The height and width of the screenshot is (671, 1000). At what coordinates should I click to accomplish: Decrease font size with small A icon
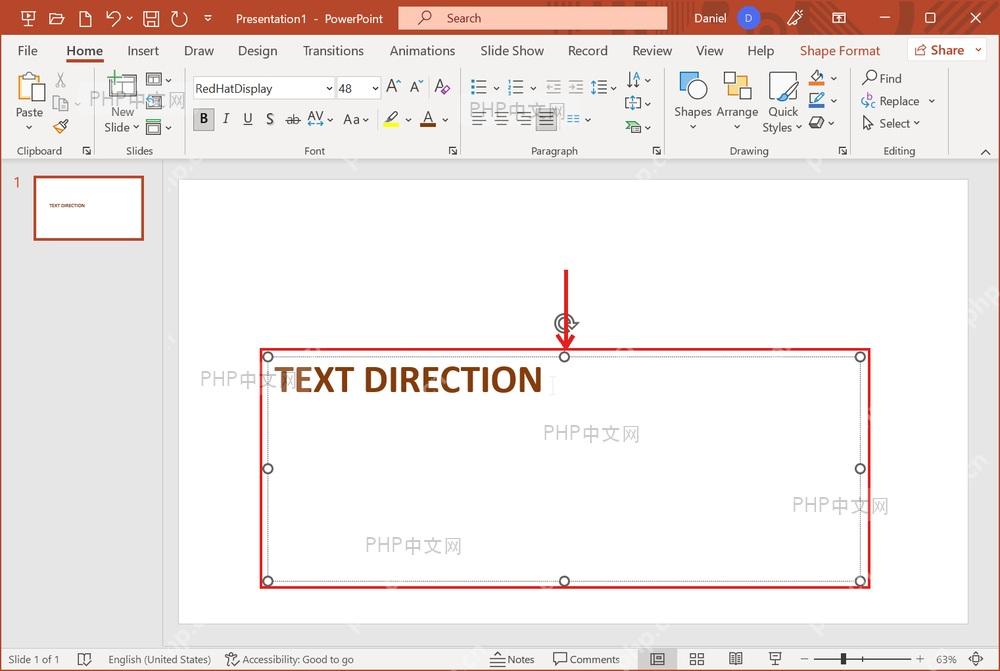coord(416,86)
